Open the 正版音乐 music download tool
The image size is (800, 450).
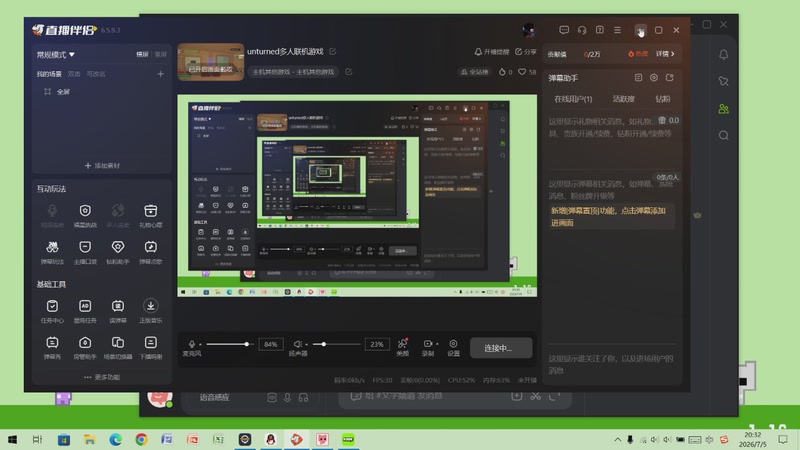(x=151, y=311)
